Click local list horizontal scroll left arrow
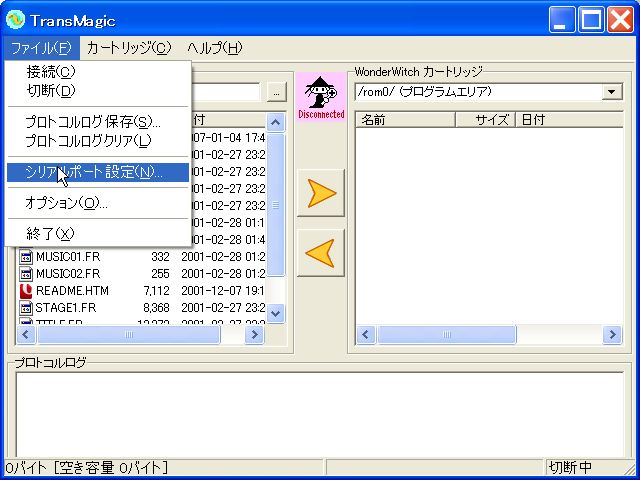The image size is (640, 480). (26, 335)
